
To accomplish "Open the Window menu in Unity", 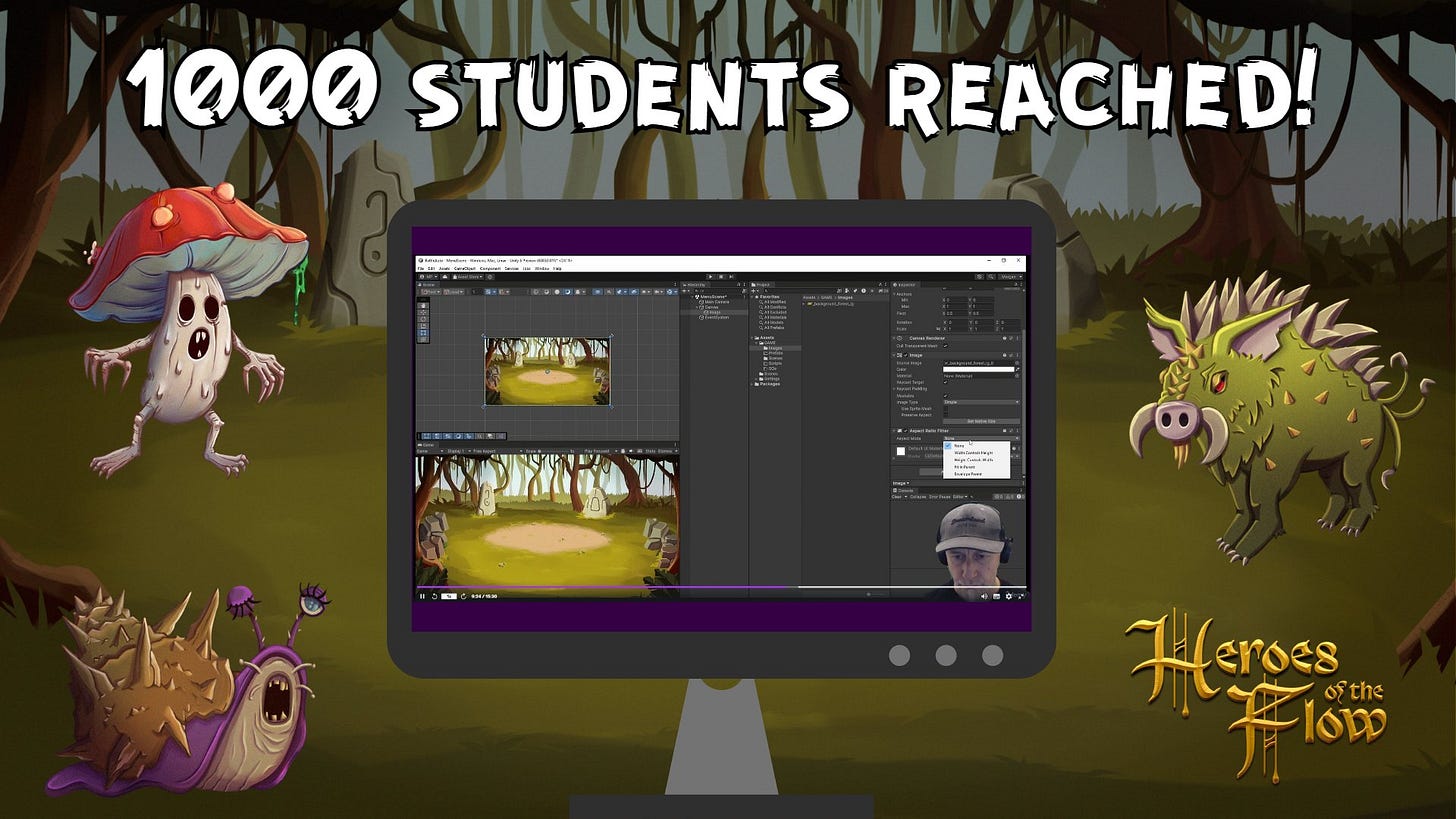I will point(542,268).
